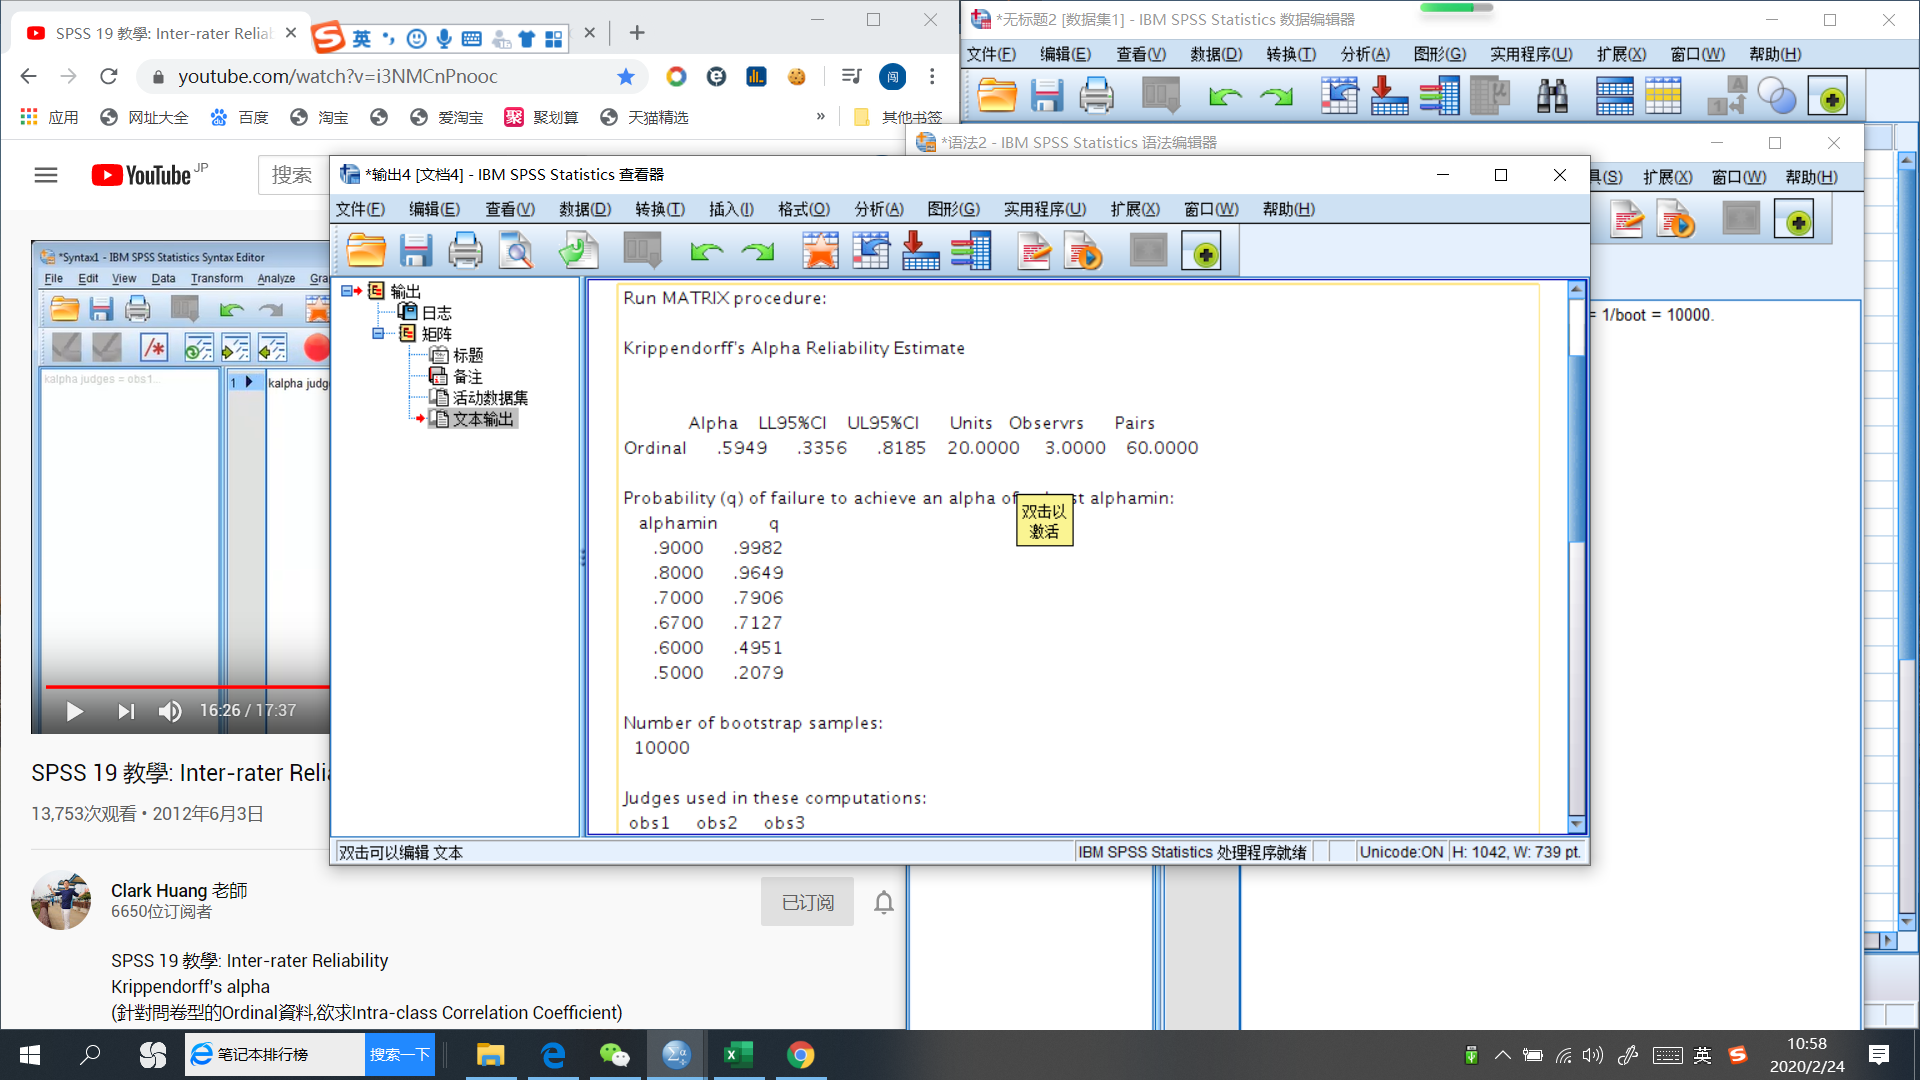Click the Export output icon

pos(578,251)
